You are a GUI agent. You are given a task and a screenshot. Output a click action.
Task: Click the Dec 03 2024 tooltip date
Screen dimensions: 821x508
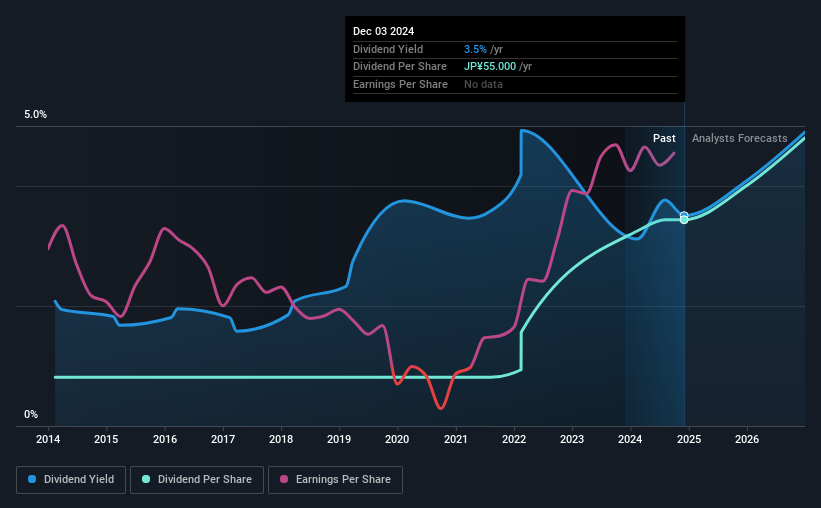383,31
